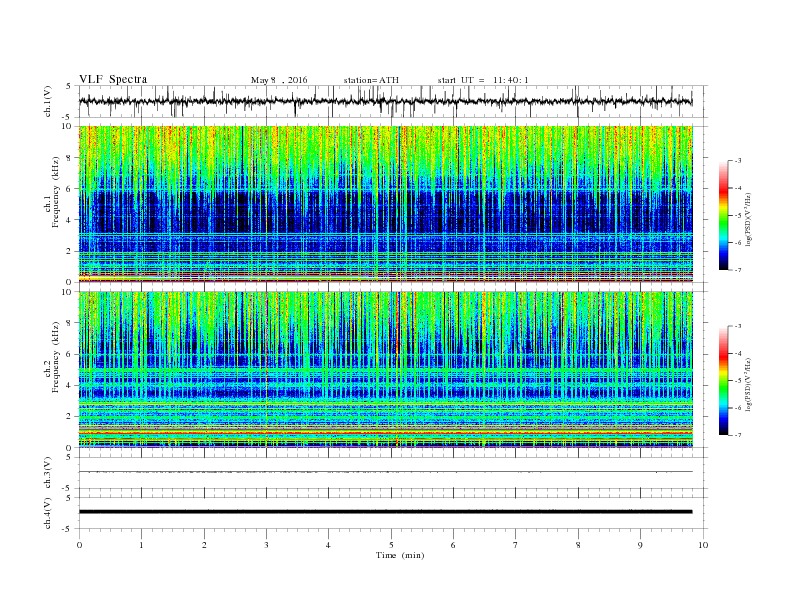Click the 'station=ATH' header label

click(x=371, y=80)
